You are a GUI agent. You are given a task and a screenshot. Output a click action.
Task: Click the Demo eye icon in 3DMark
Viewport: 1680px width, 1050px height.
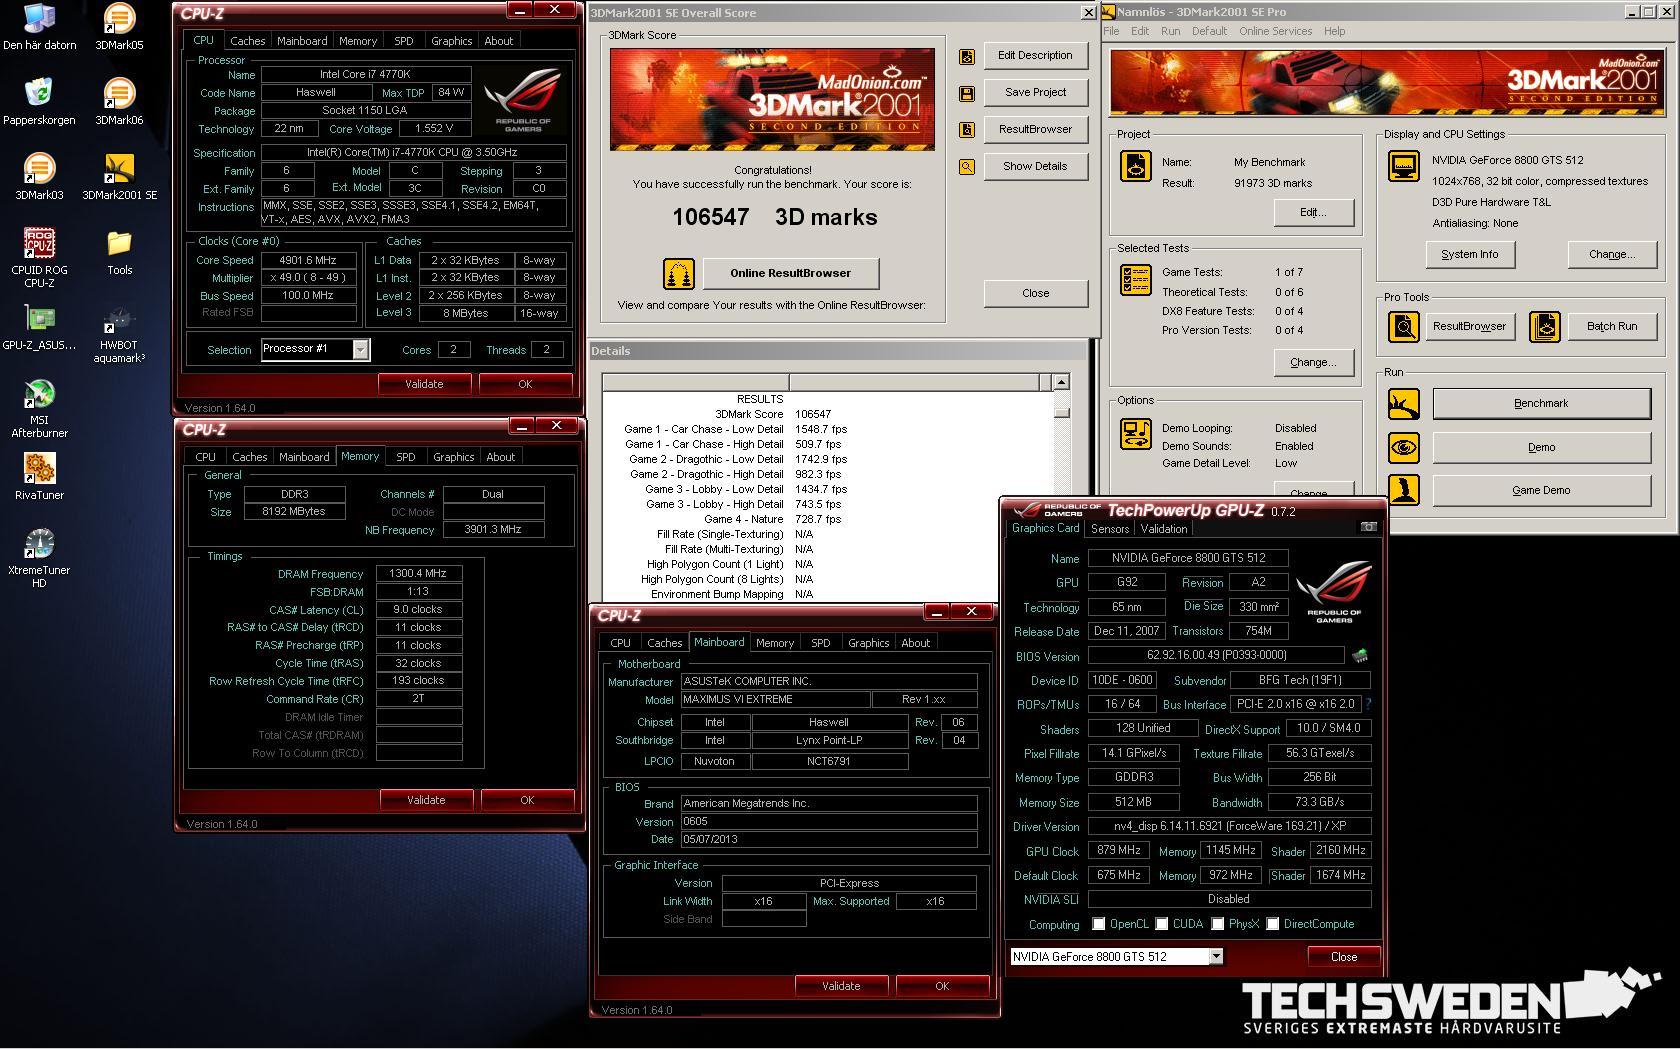pyautogui.click(x=1404, y=447)
